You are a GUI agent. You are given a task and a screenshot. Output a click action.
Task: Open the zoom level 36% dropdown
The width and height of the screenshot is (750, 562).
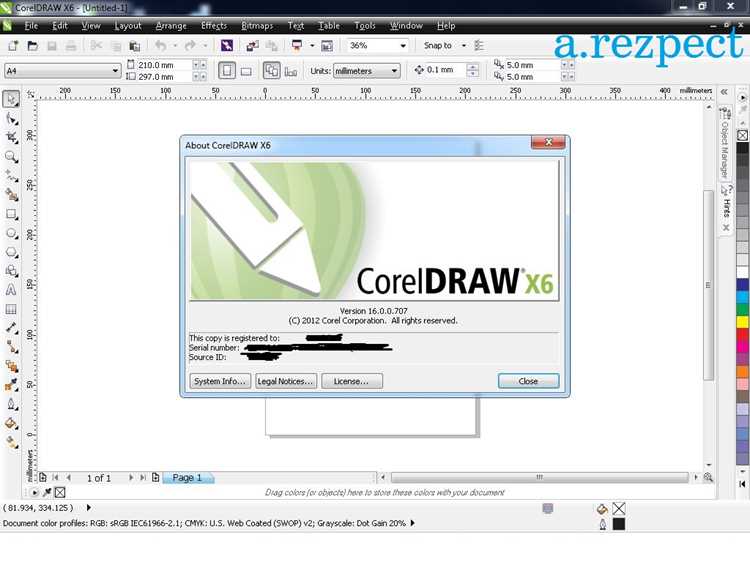(403, 46)
